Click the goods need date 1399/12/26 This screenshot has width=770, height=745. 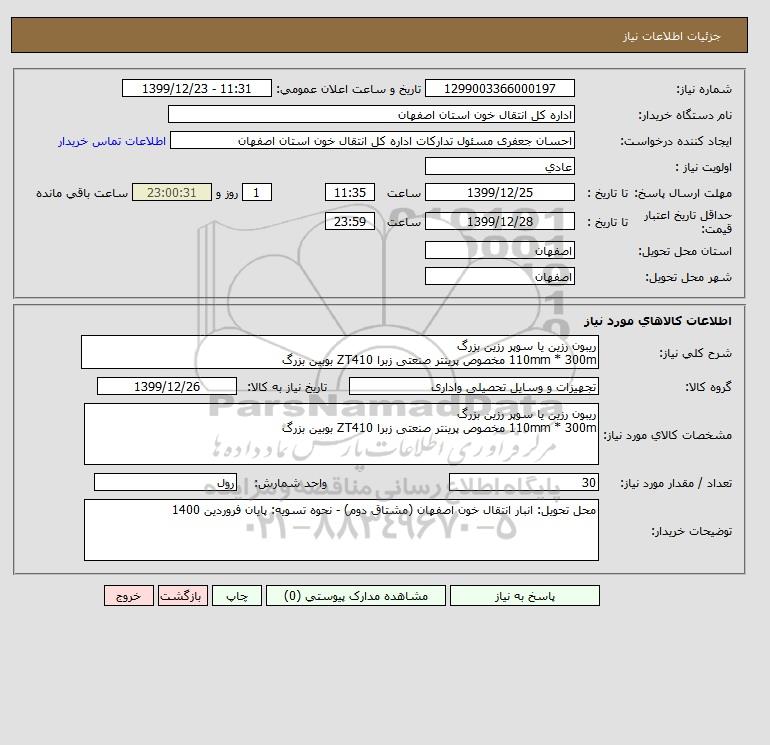pos(167,386)
